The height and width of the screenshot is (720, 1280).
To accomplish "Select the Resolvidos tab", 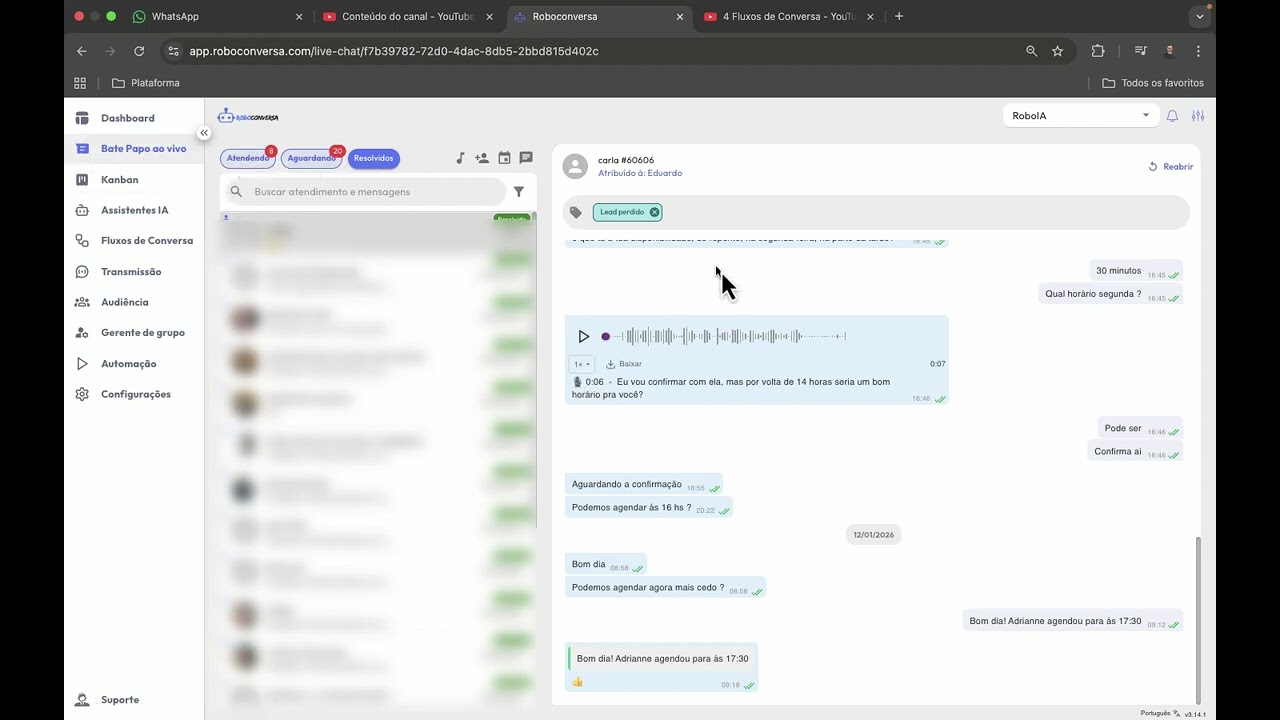I will pos(374,158).
